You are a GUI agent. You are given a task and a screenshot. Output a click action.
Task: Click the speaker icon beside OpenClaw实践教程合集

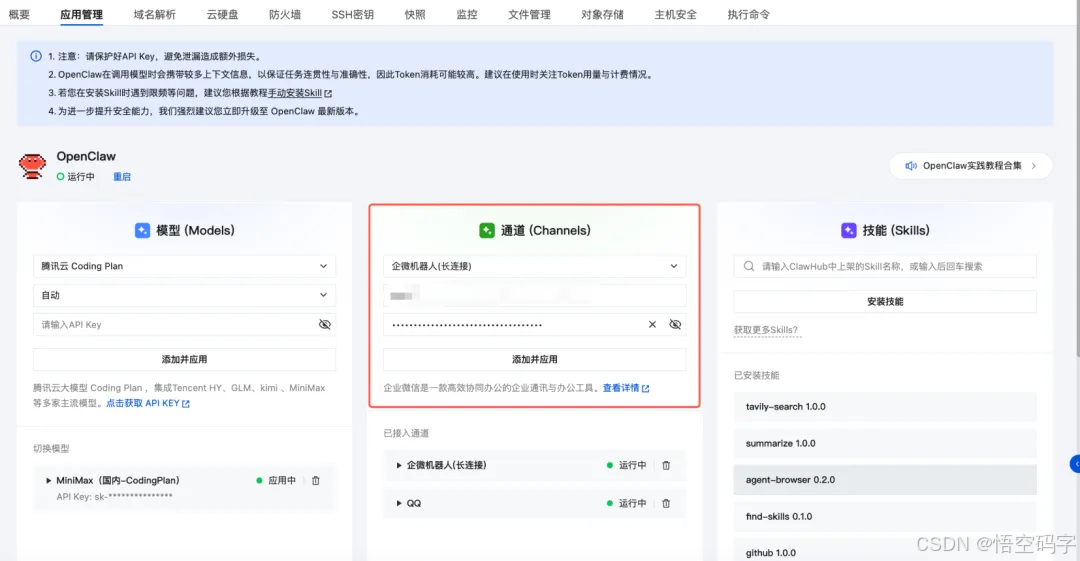pos(911,166)
